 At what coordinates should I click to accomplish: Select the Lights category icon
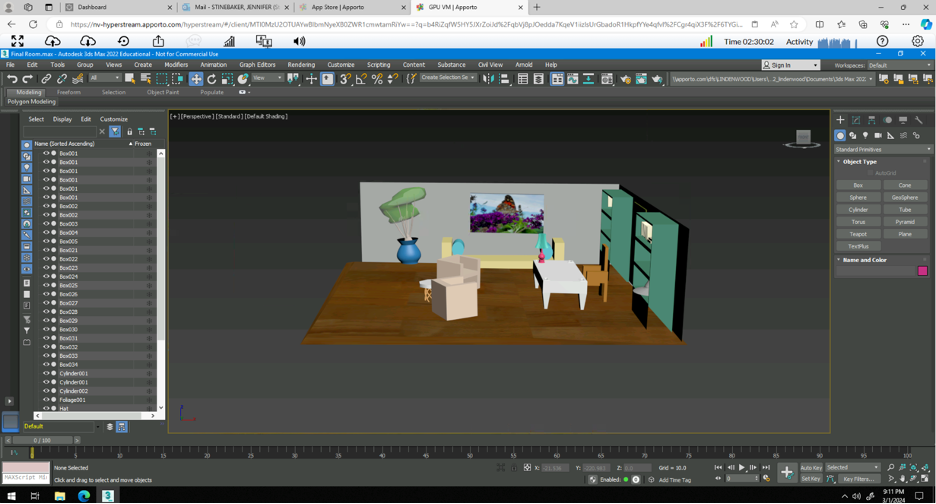click(865, 135)
